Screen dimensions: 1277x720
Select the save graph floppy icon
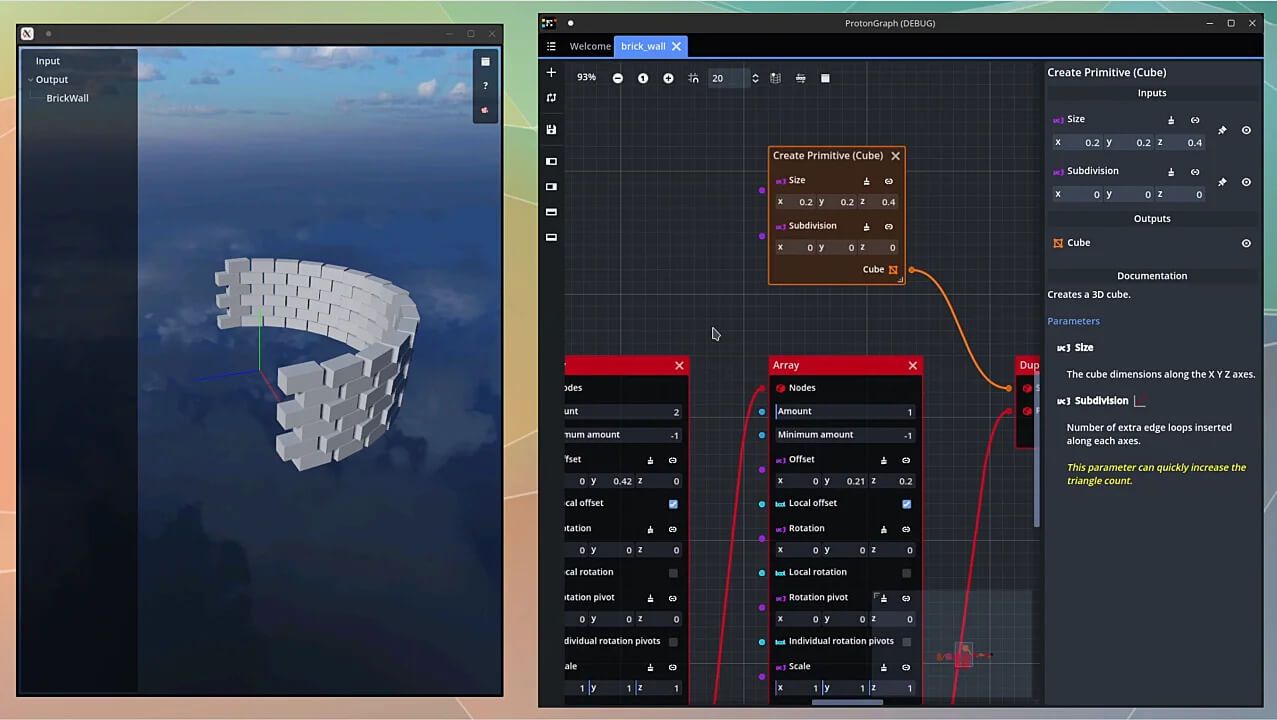point(551,129)
